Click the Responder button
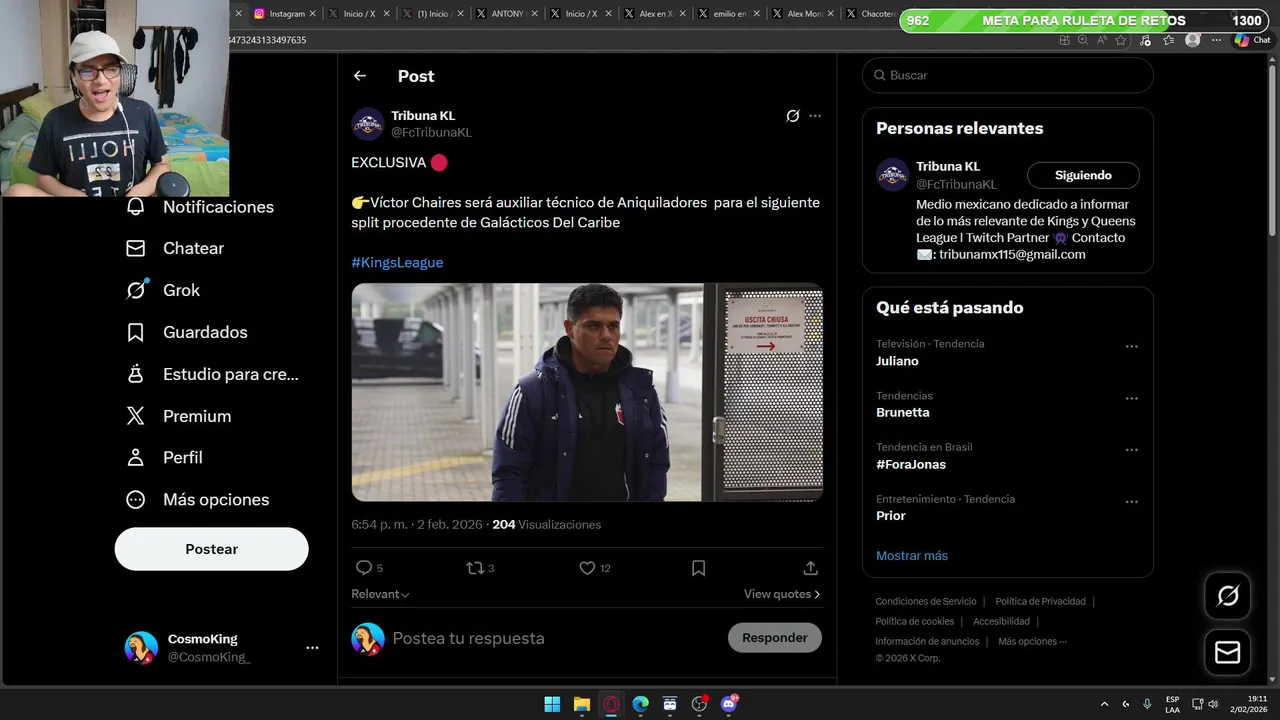 pos(775,638)
